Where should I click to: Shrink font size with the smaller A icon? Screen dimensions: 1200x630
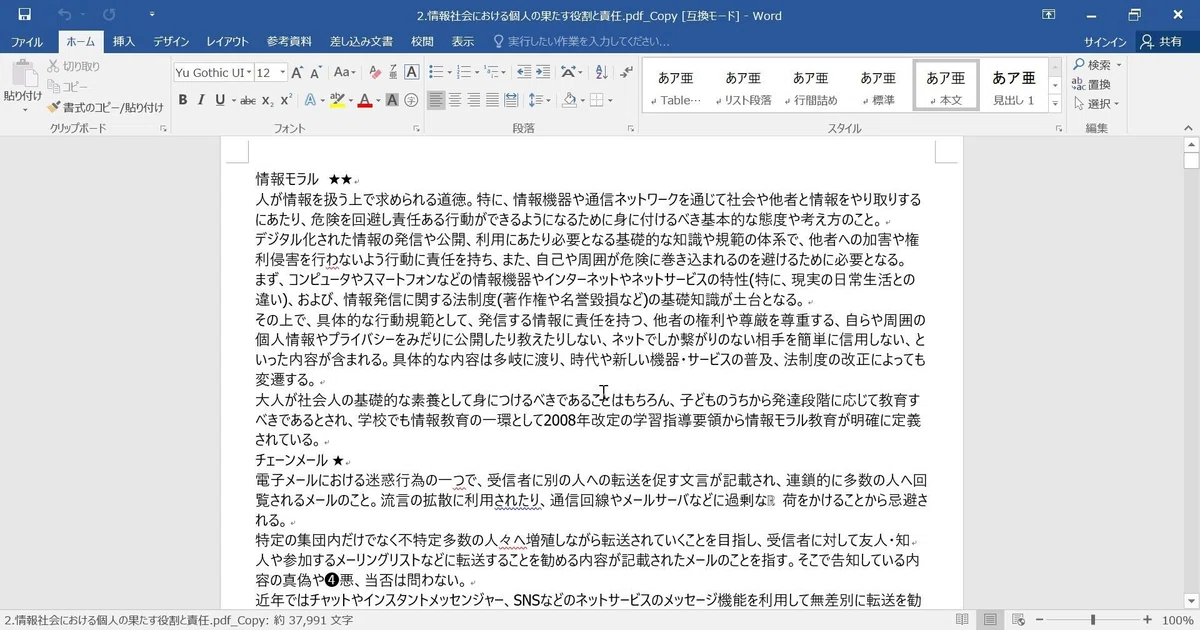pos(316,72)
